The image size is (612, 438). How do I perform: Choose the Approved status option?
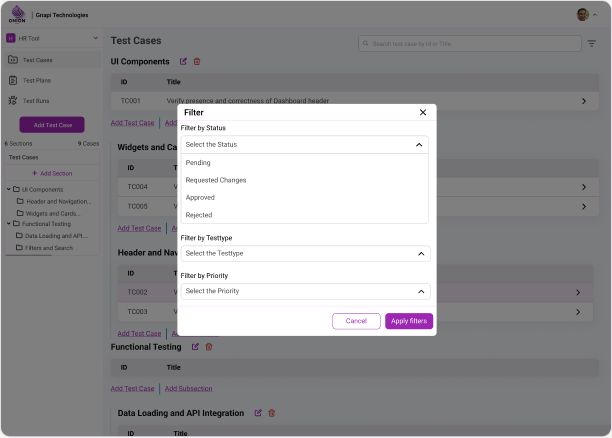click(200, 198)
